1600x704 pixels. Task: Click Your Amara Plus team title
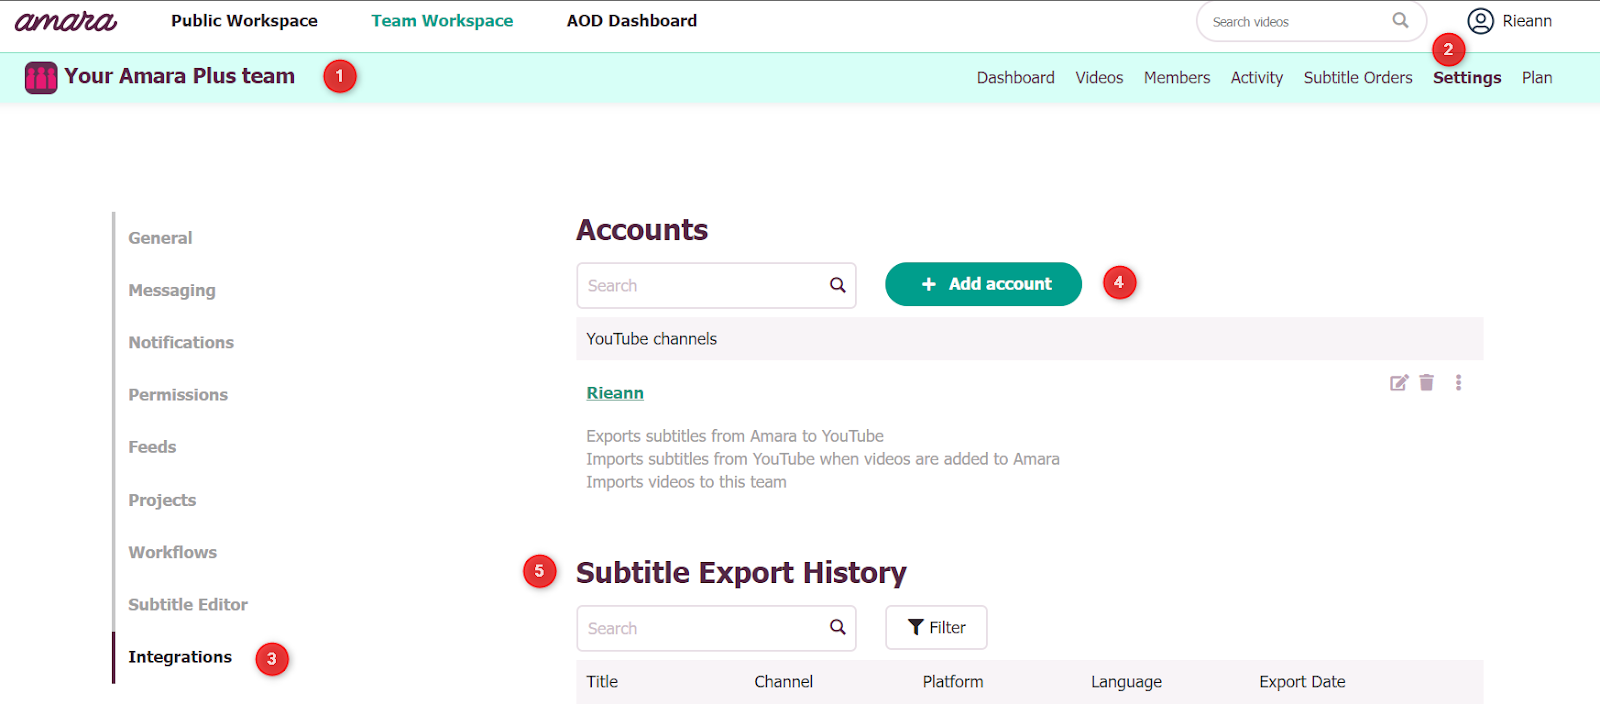coord(180,76)
